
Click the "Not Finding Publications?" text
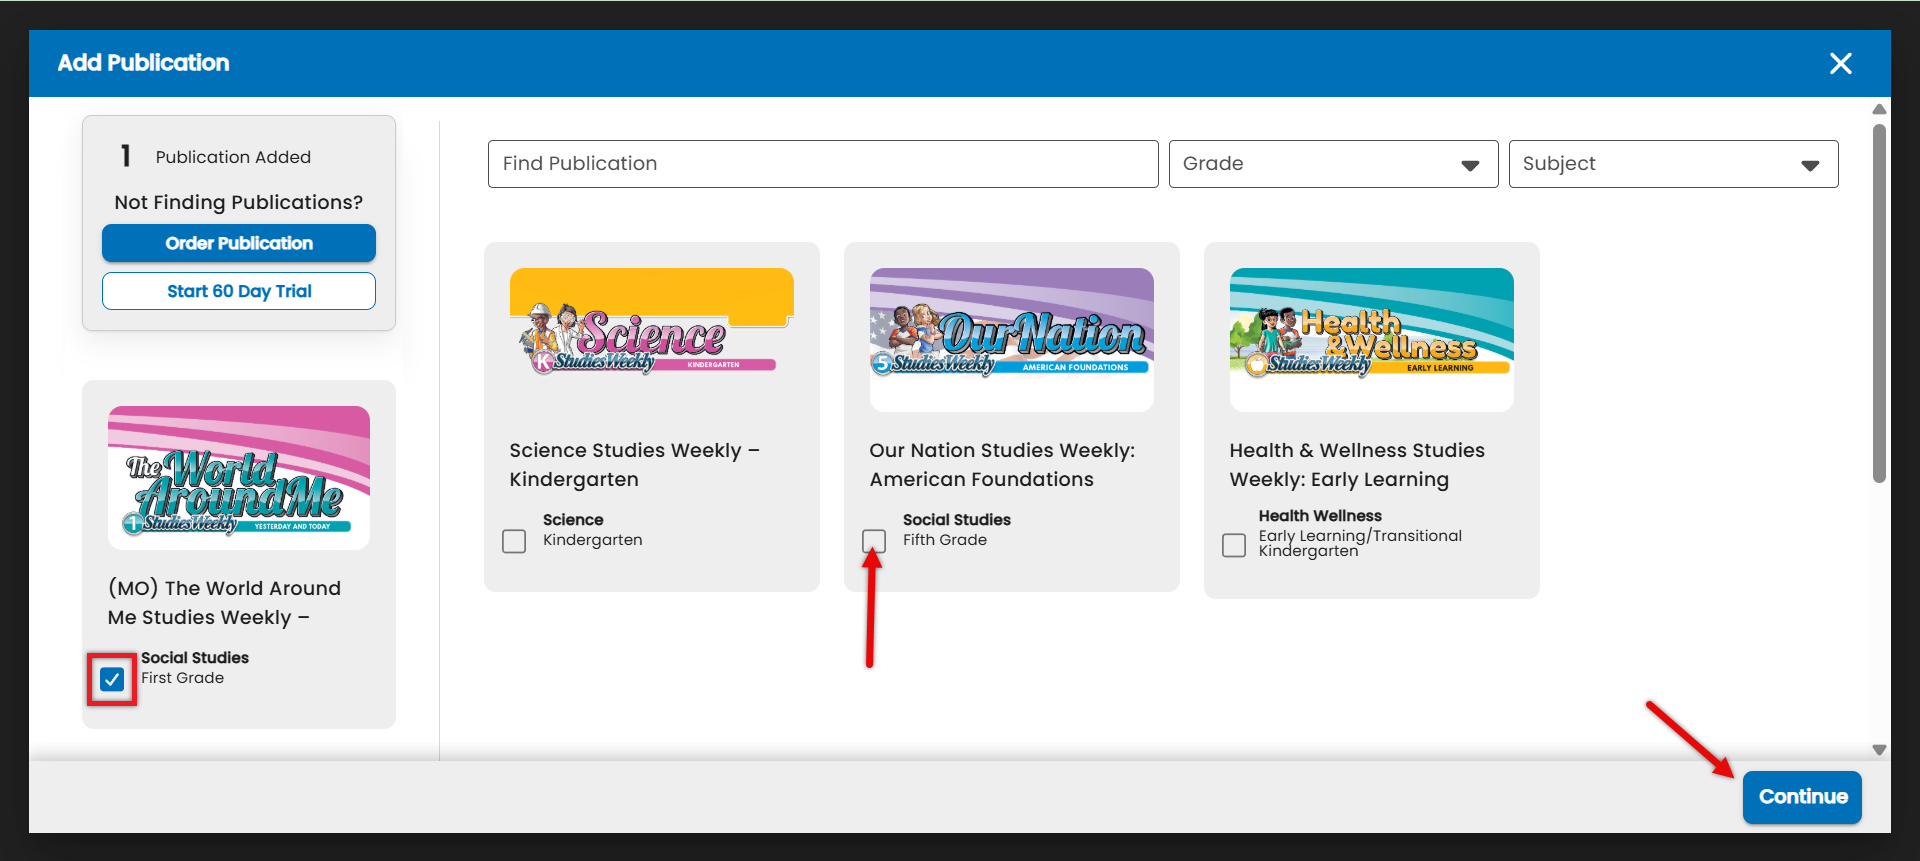coord(239,202)
